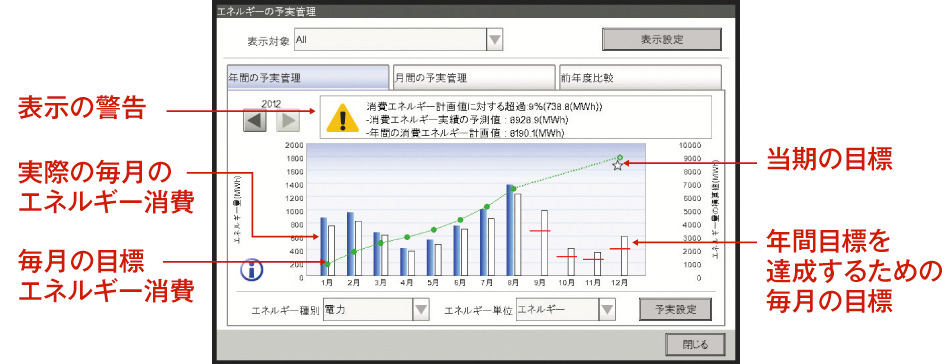
Task: Expand the エネルギー単位 dropdown
Action: click(x=566, y=310)
